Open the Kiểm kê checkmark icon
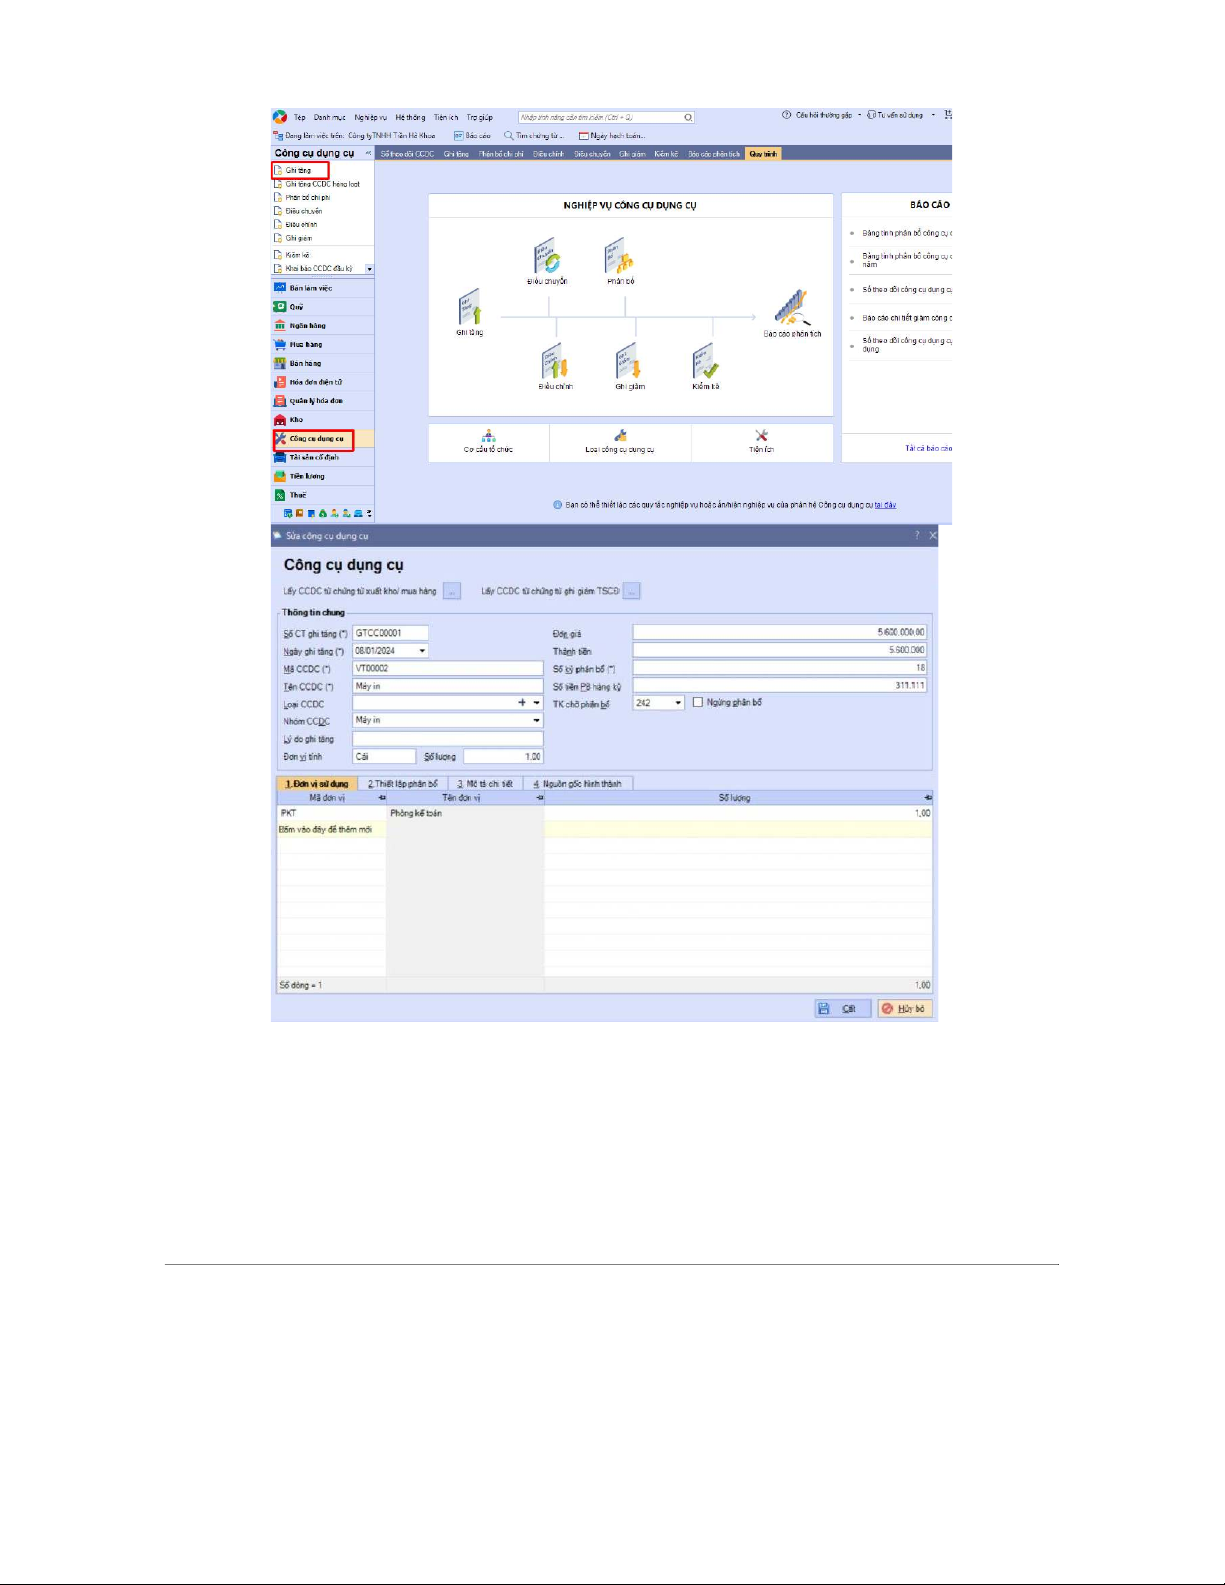 coord(705,361)
